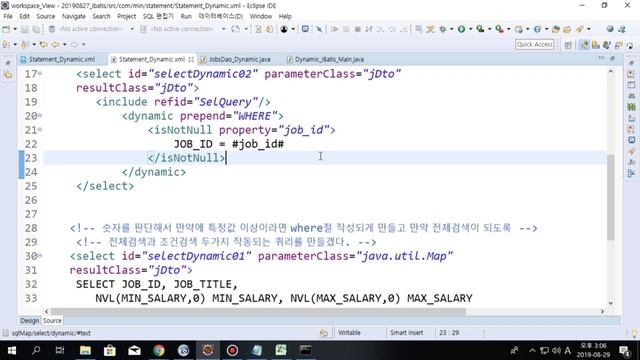This screenshot has height=360, width=640.
Task: Click the Open Type icon in toolbar
Action: click(555, 29)
